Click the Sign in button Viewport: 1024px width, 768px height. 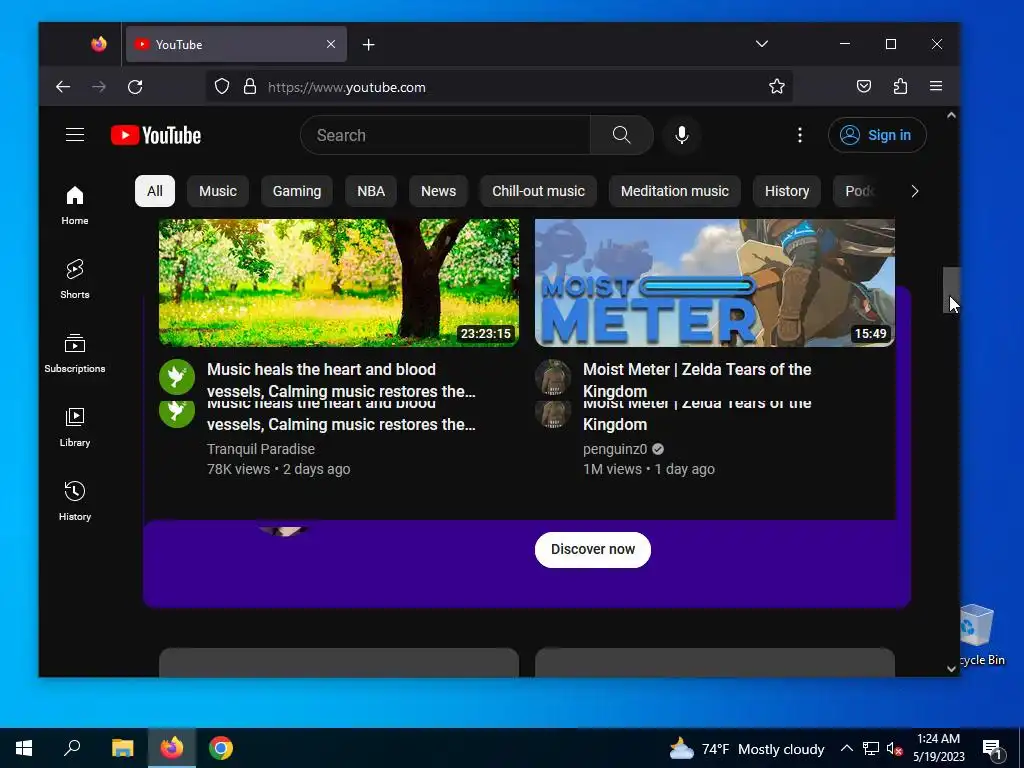(877, 135)
